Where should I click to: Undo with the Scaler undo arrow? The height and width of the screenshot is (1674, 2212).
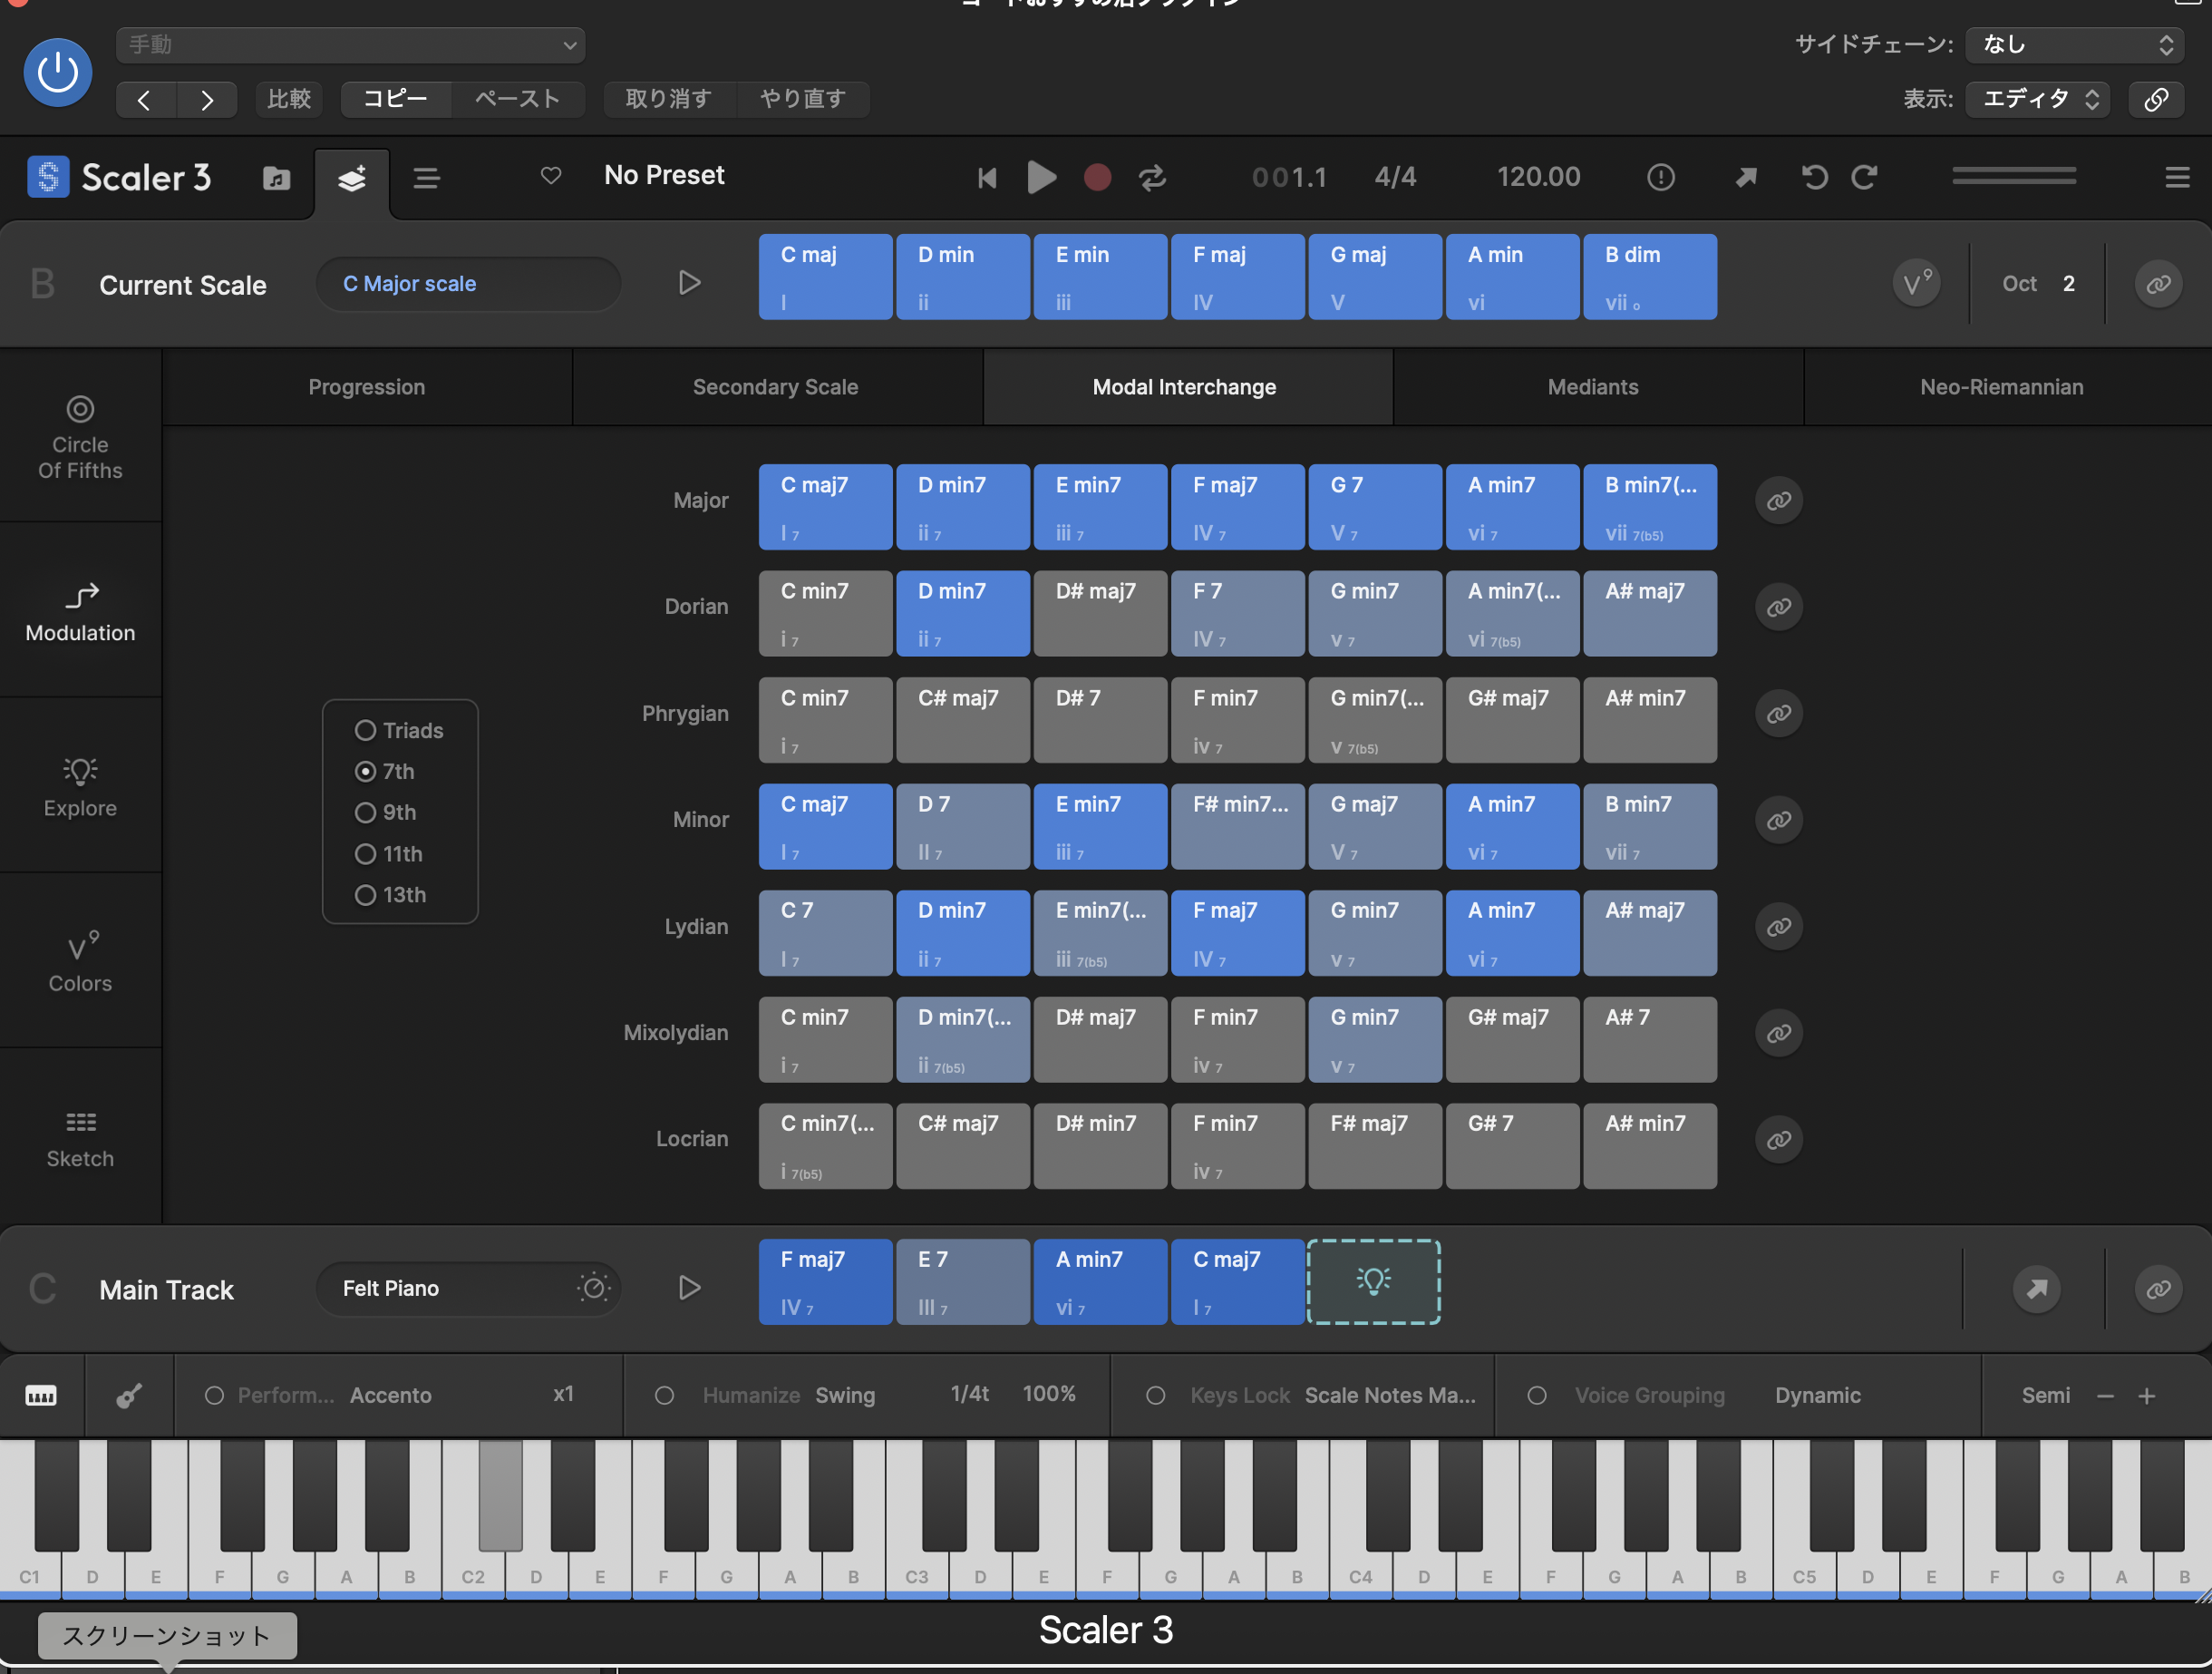(1815, 177)
